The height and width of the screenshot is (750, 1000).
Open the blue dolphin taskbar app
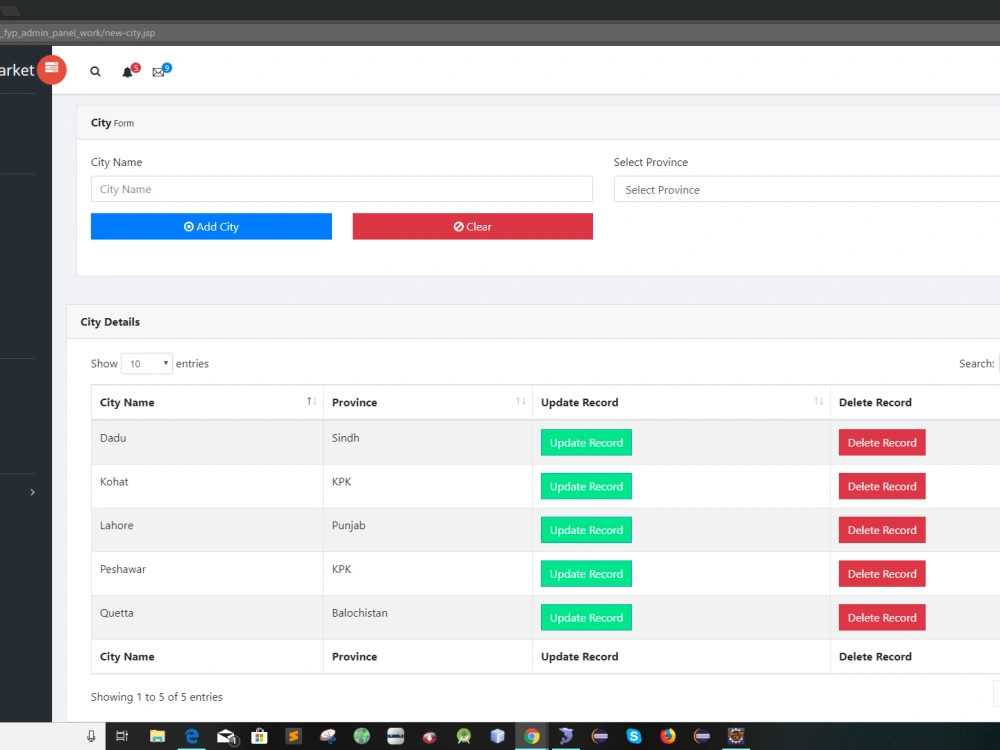point(566,736)
